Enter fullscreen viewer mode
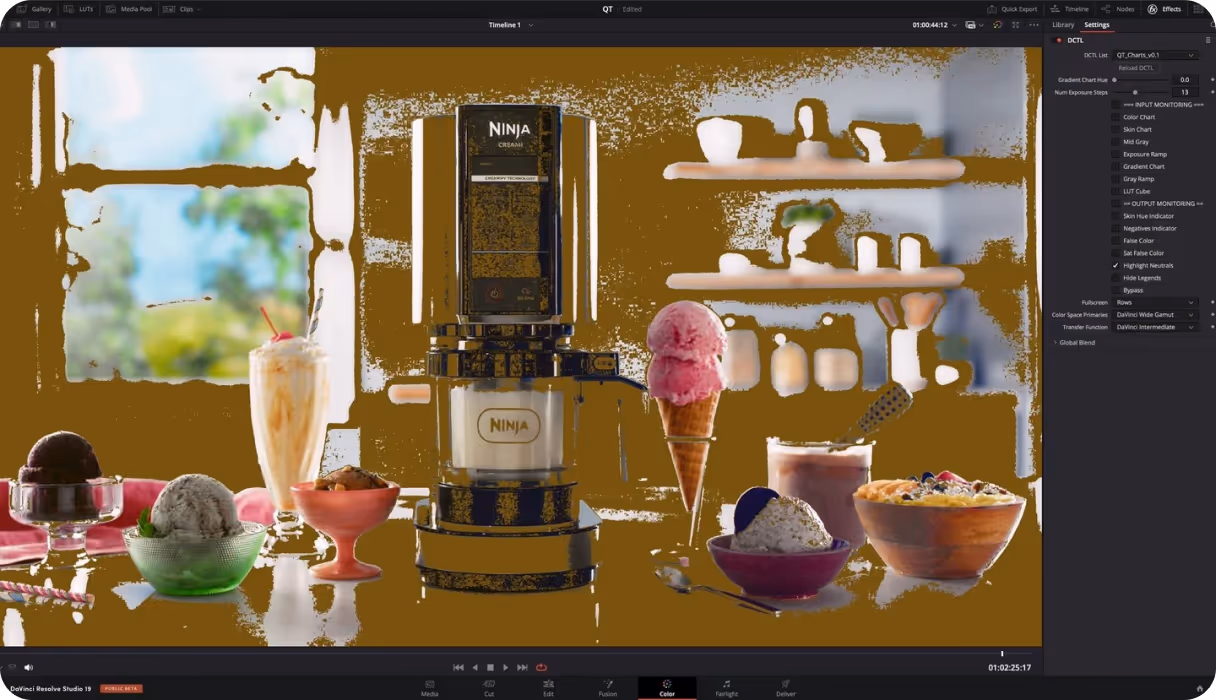 click(1016, 24)
